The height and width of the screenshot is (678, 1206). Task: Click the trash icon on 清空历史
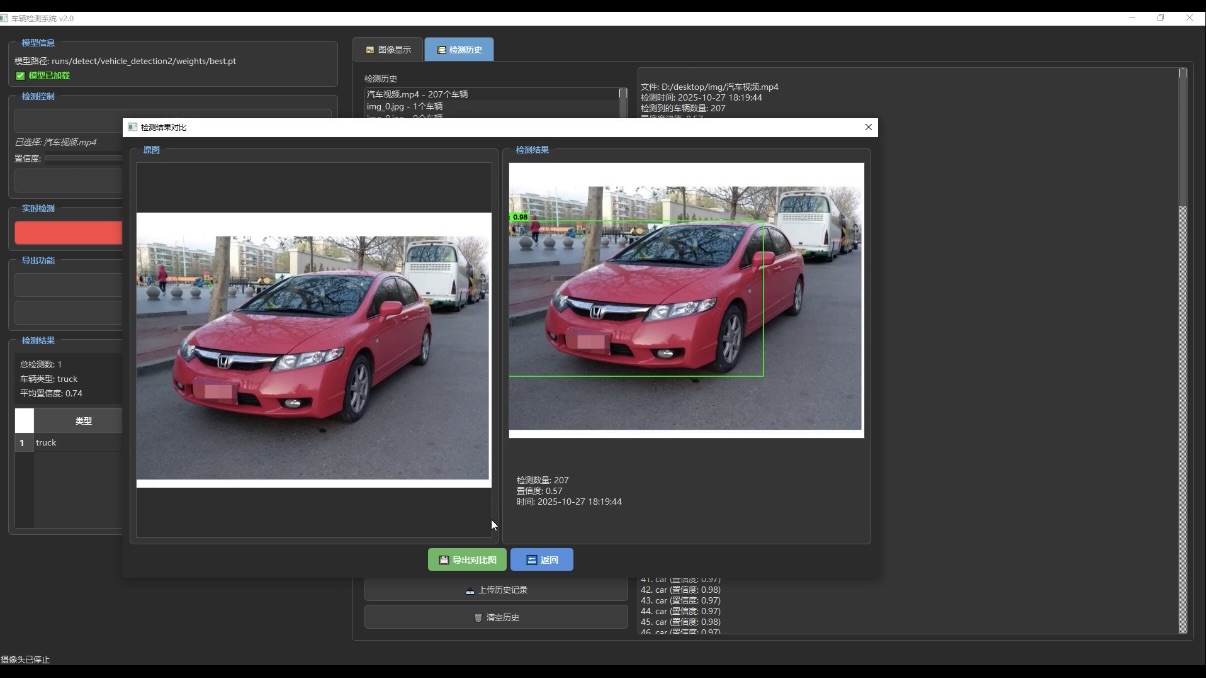(478, 618)
